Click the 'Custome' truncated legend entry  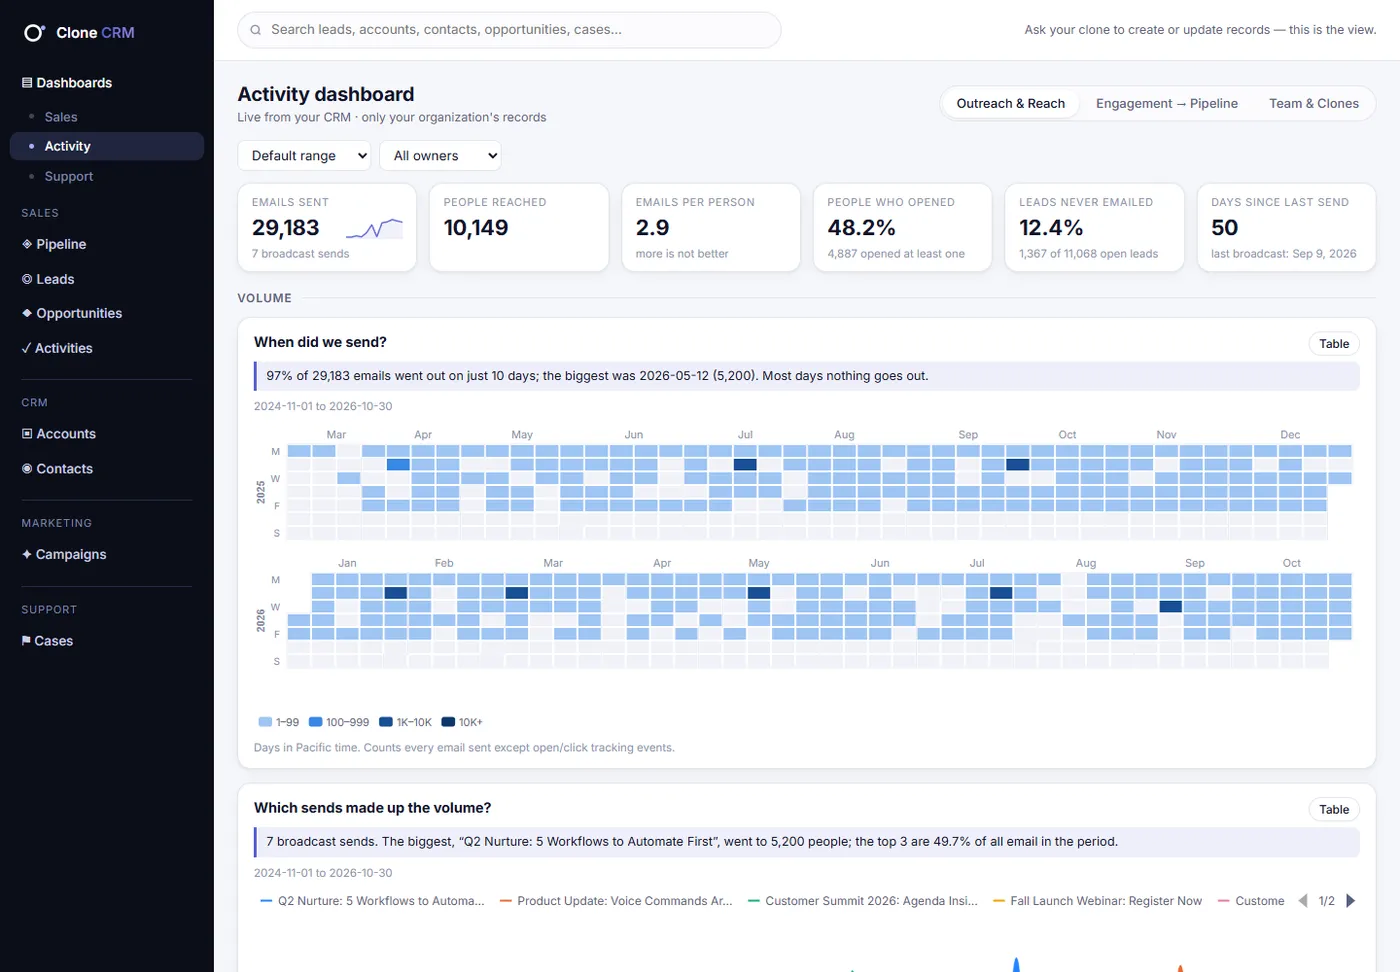coord(1251,901)
